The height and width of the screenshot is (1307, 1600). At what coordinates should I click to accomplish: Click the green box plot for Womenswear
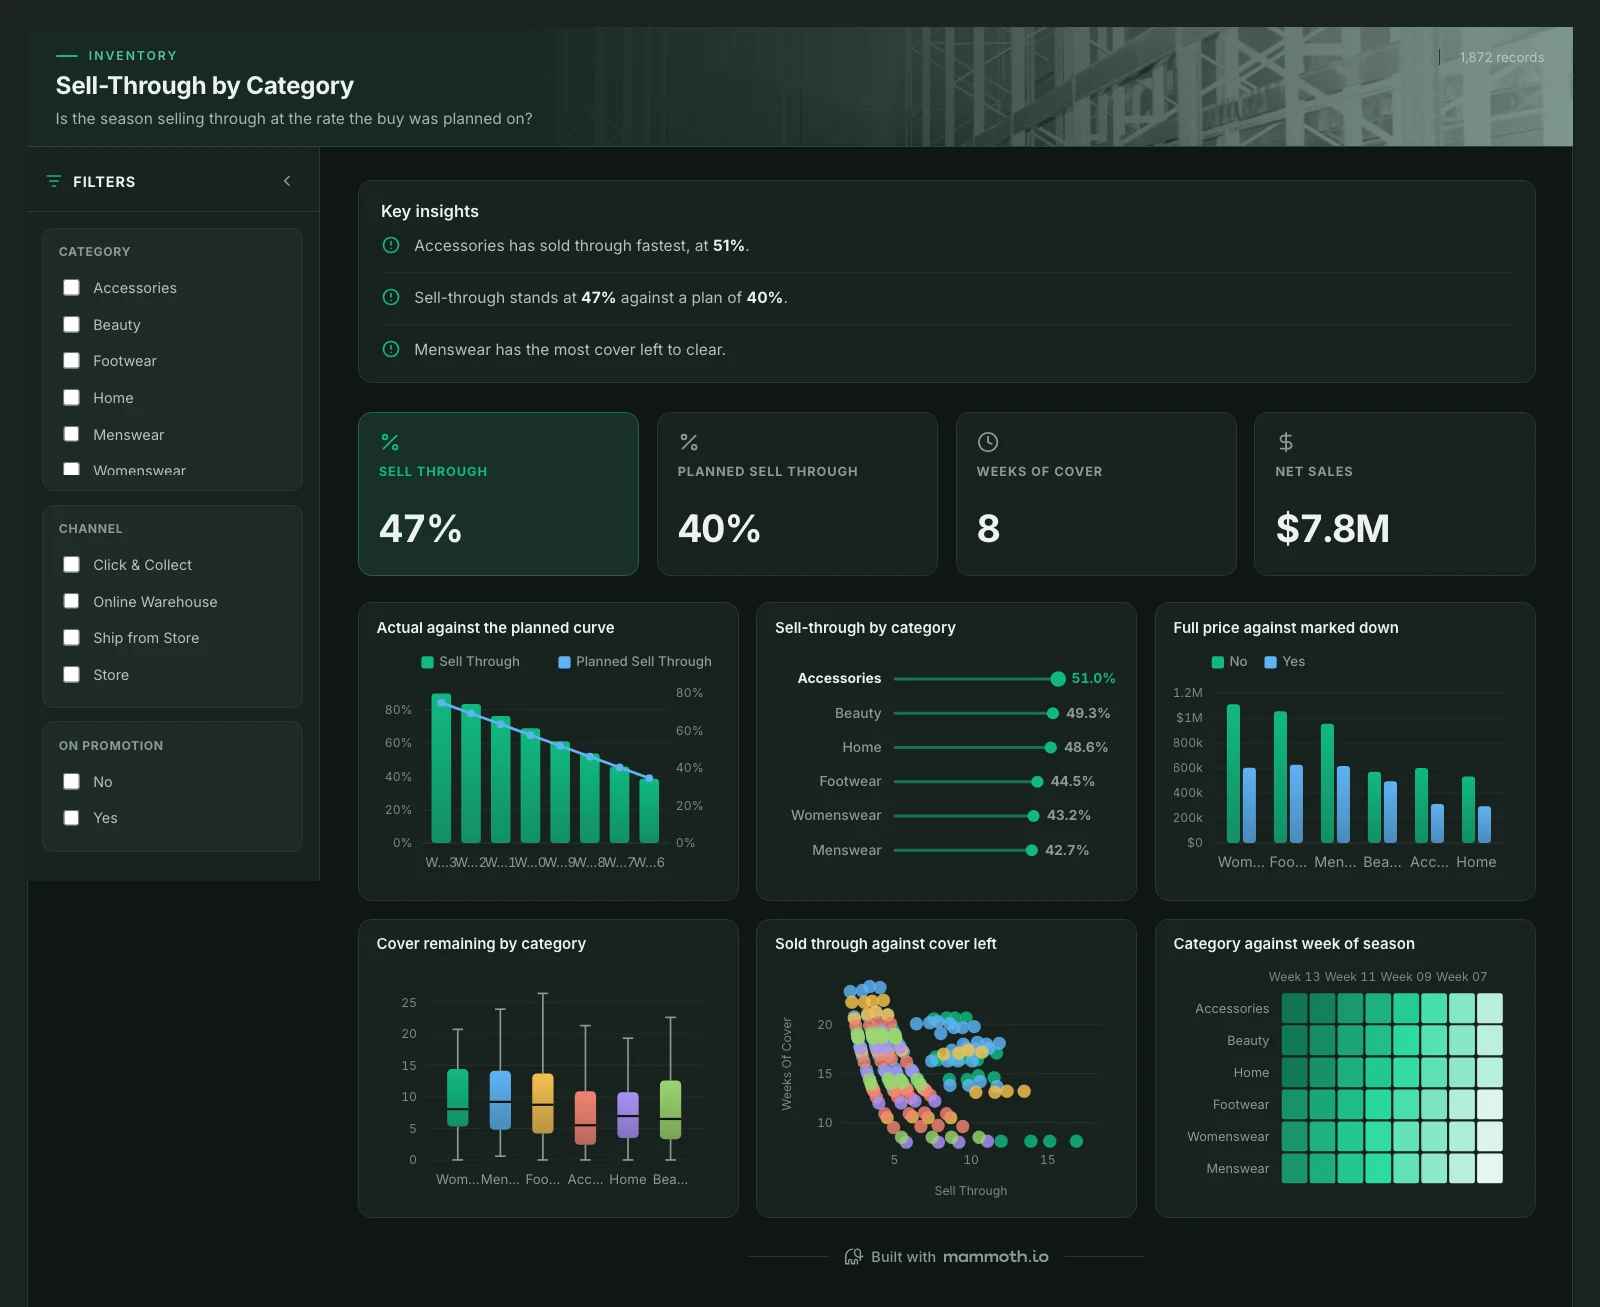457,1097
